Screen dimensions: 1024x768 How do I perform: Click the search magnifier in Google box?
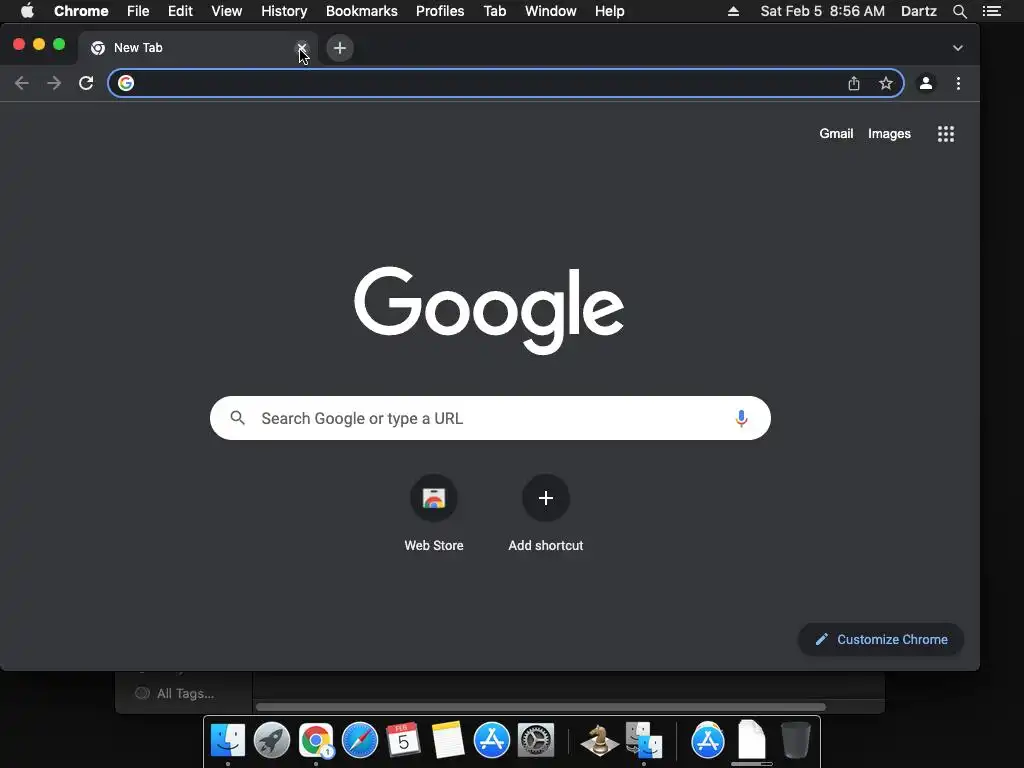point(238,418)
